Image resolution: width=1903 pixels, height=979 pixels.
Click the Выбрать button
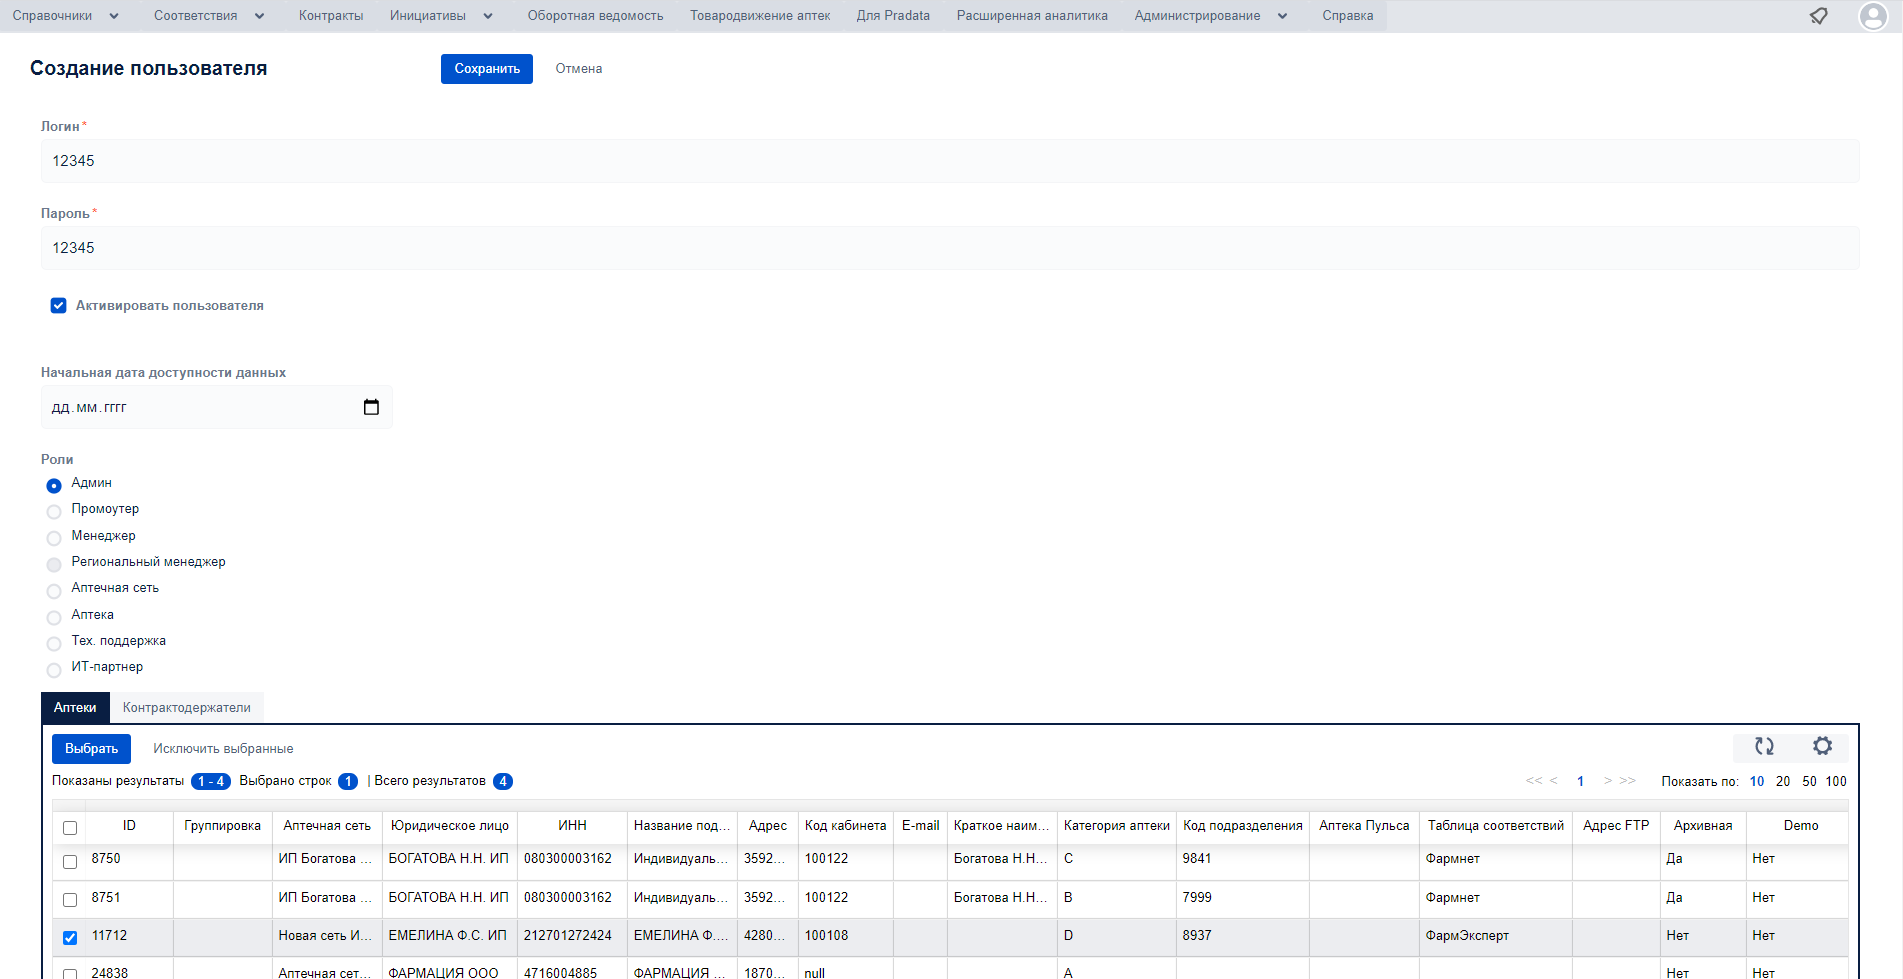click(91, 748)
